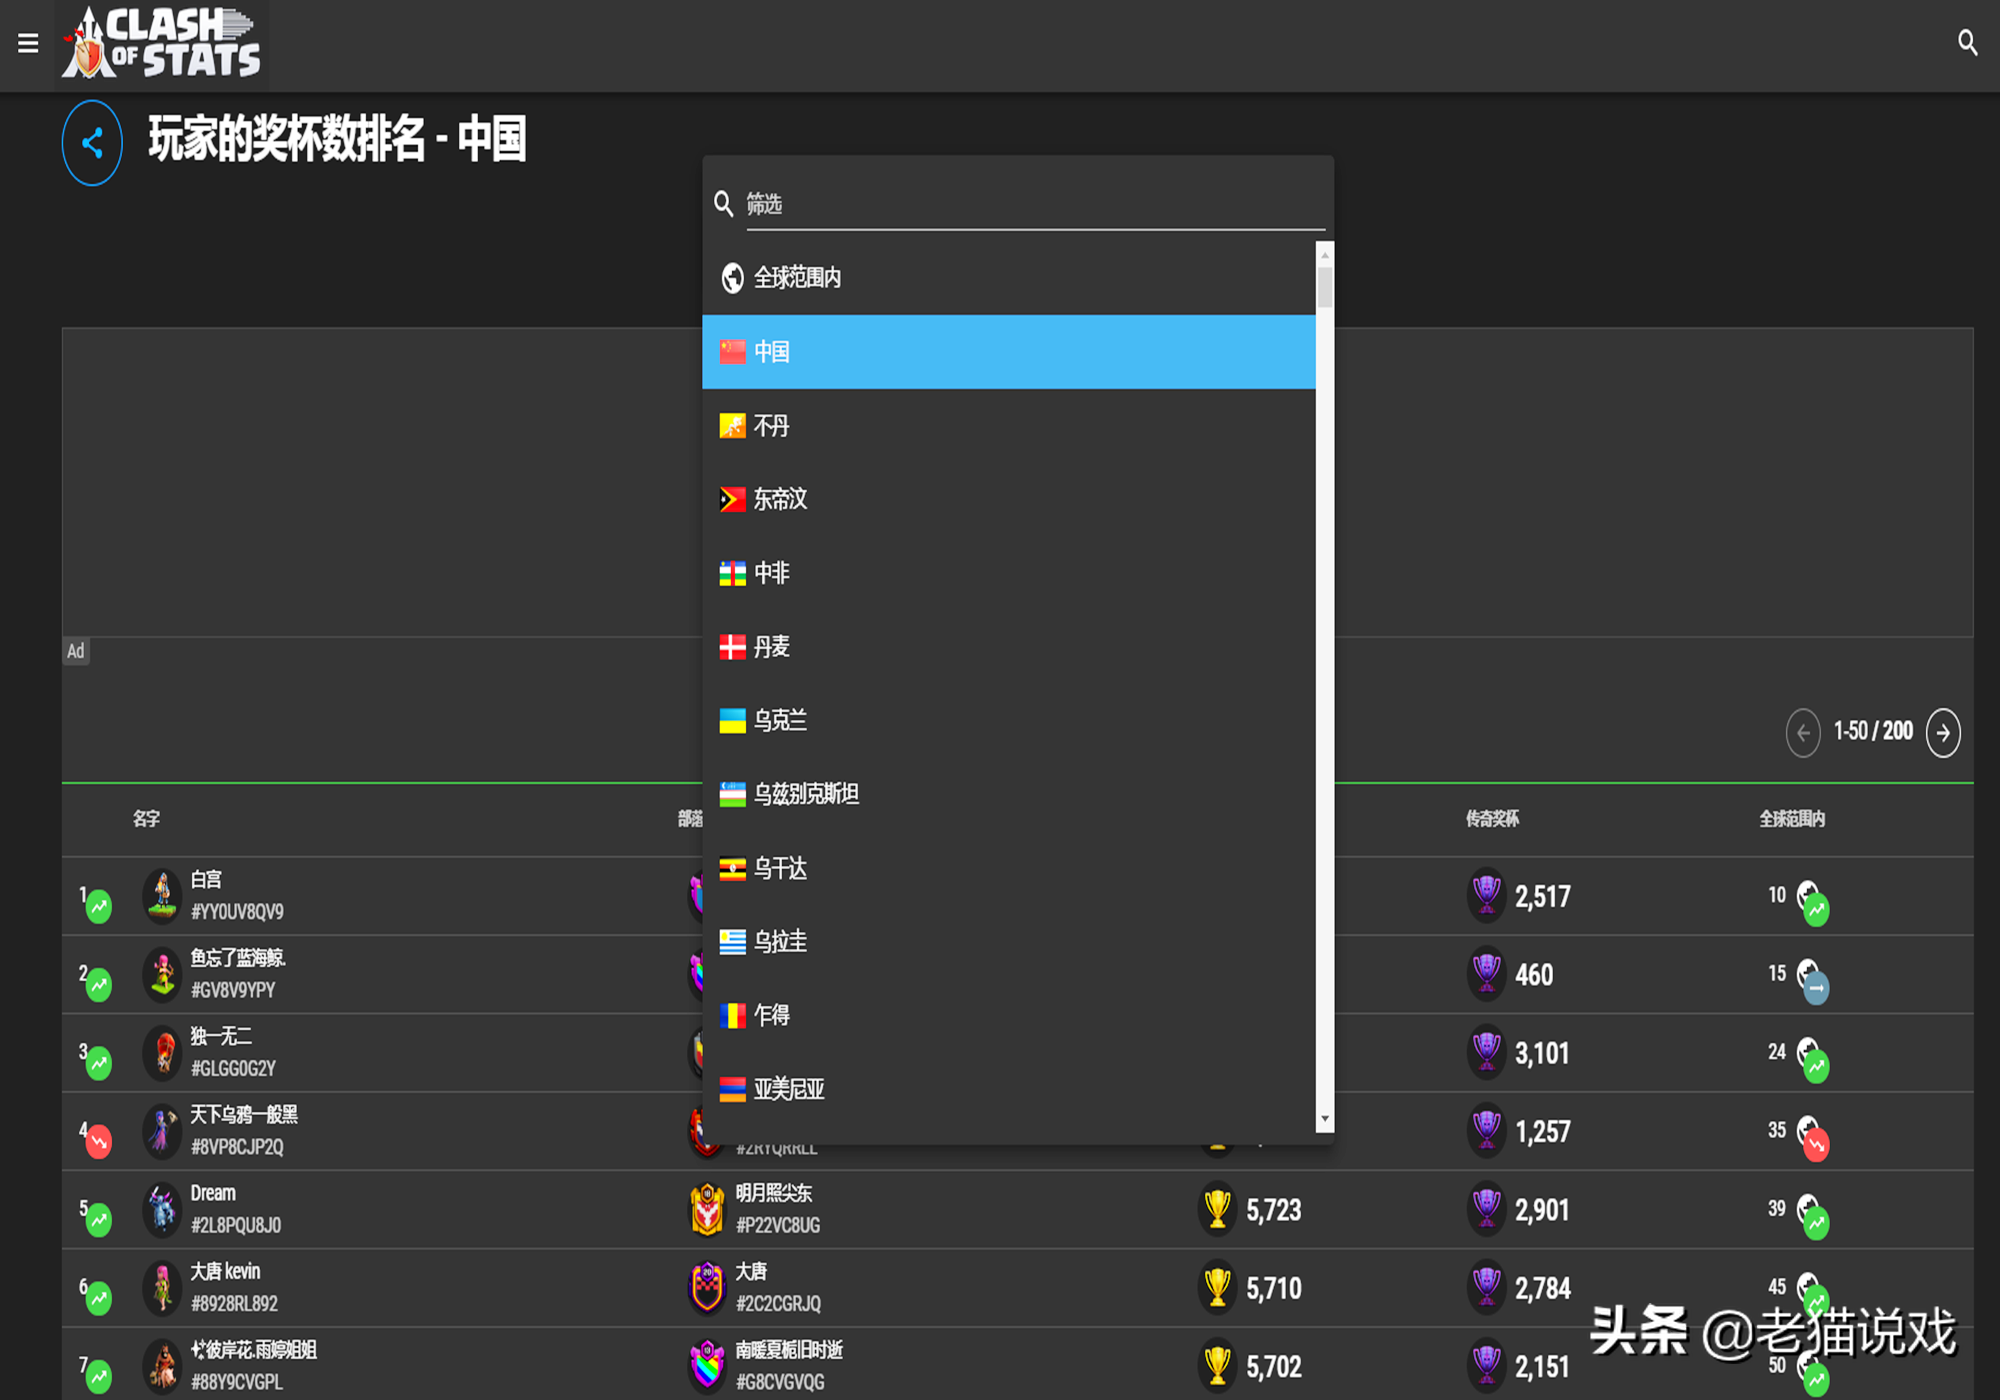Open the search magnifier in header
The image size is (2000, 1400).
(1967, 42)
